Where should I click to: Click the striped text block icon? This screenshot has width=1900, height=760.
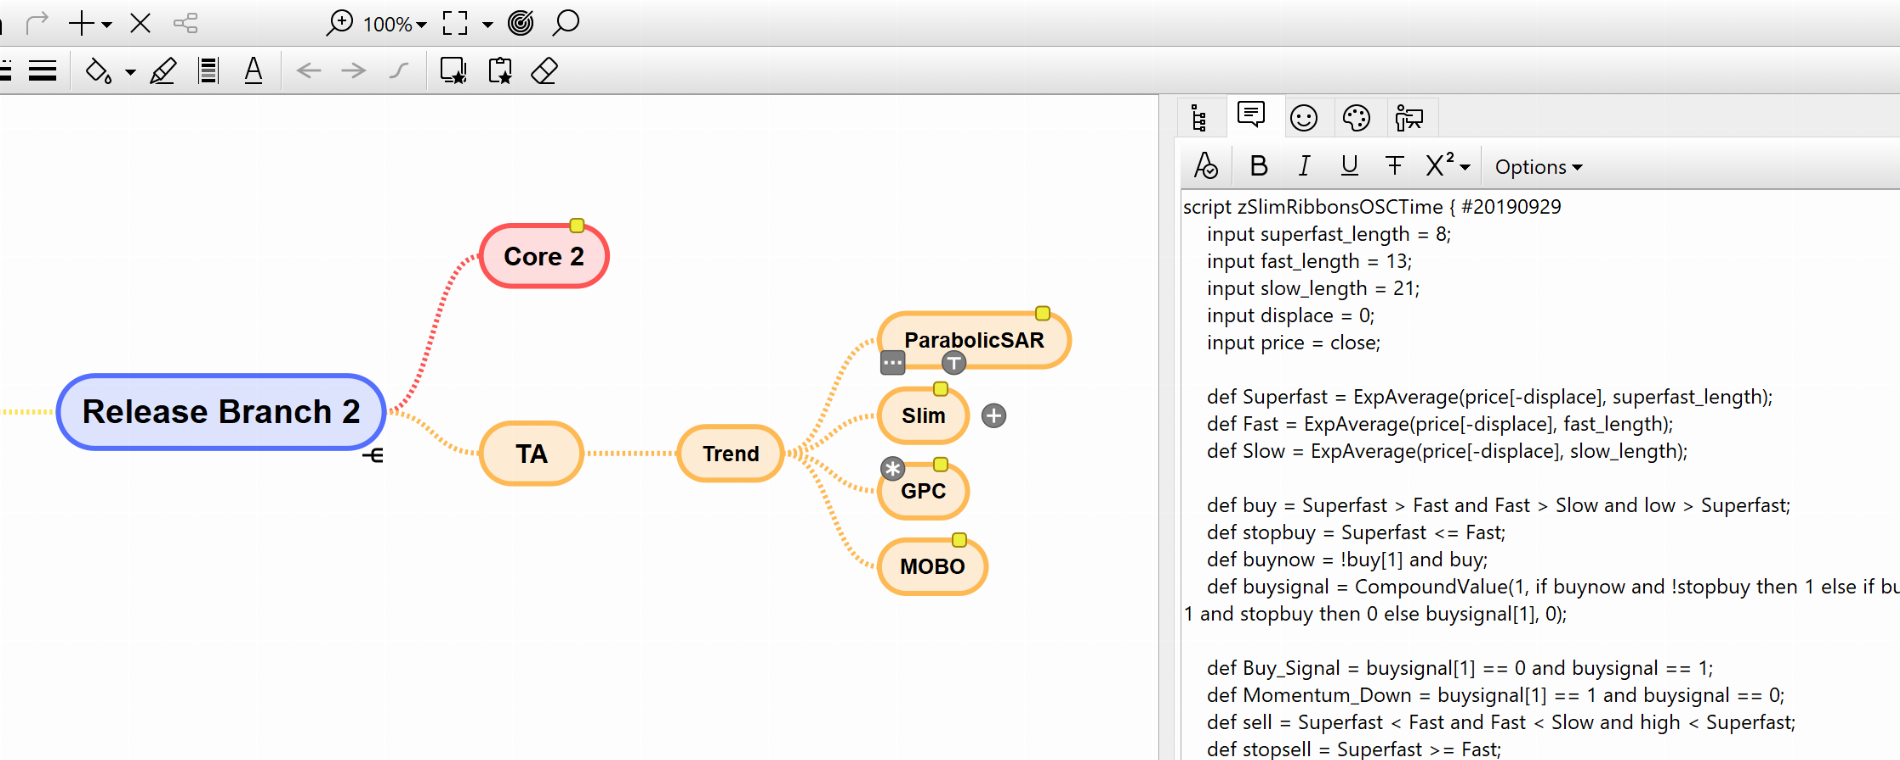[208, 71]
